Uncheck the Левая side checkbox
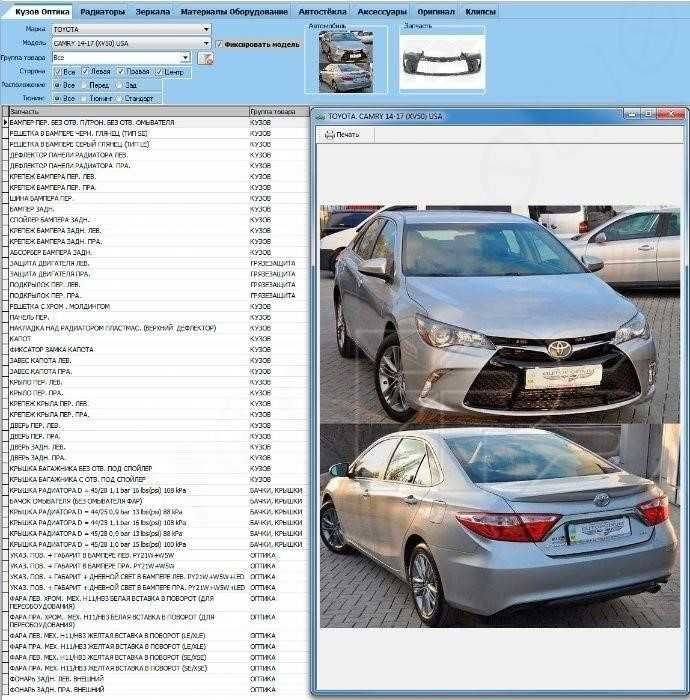The height and width of the screenshot is (700, 690). point(86,71)
